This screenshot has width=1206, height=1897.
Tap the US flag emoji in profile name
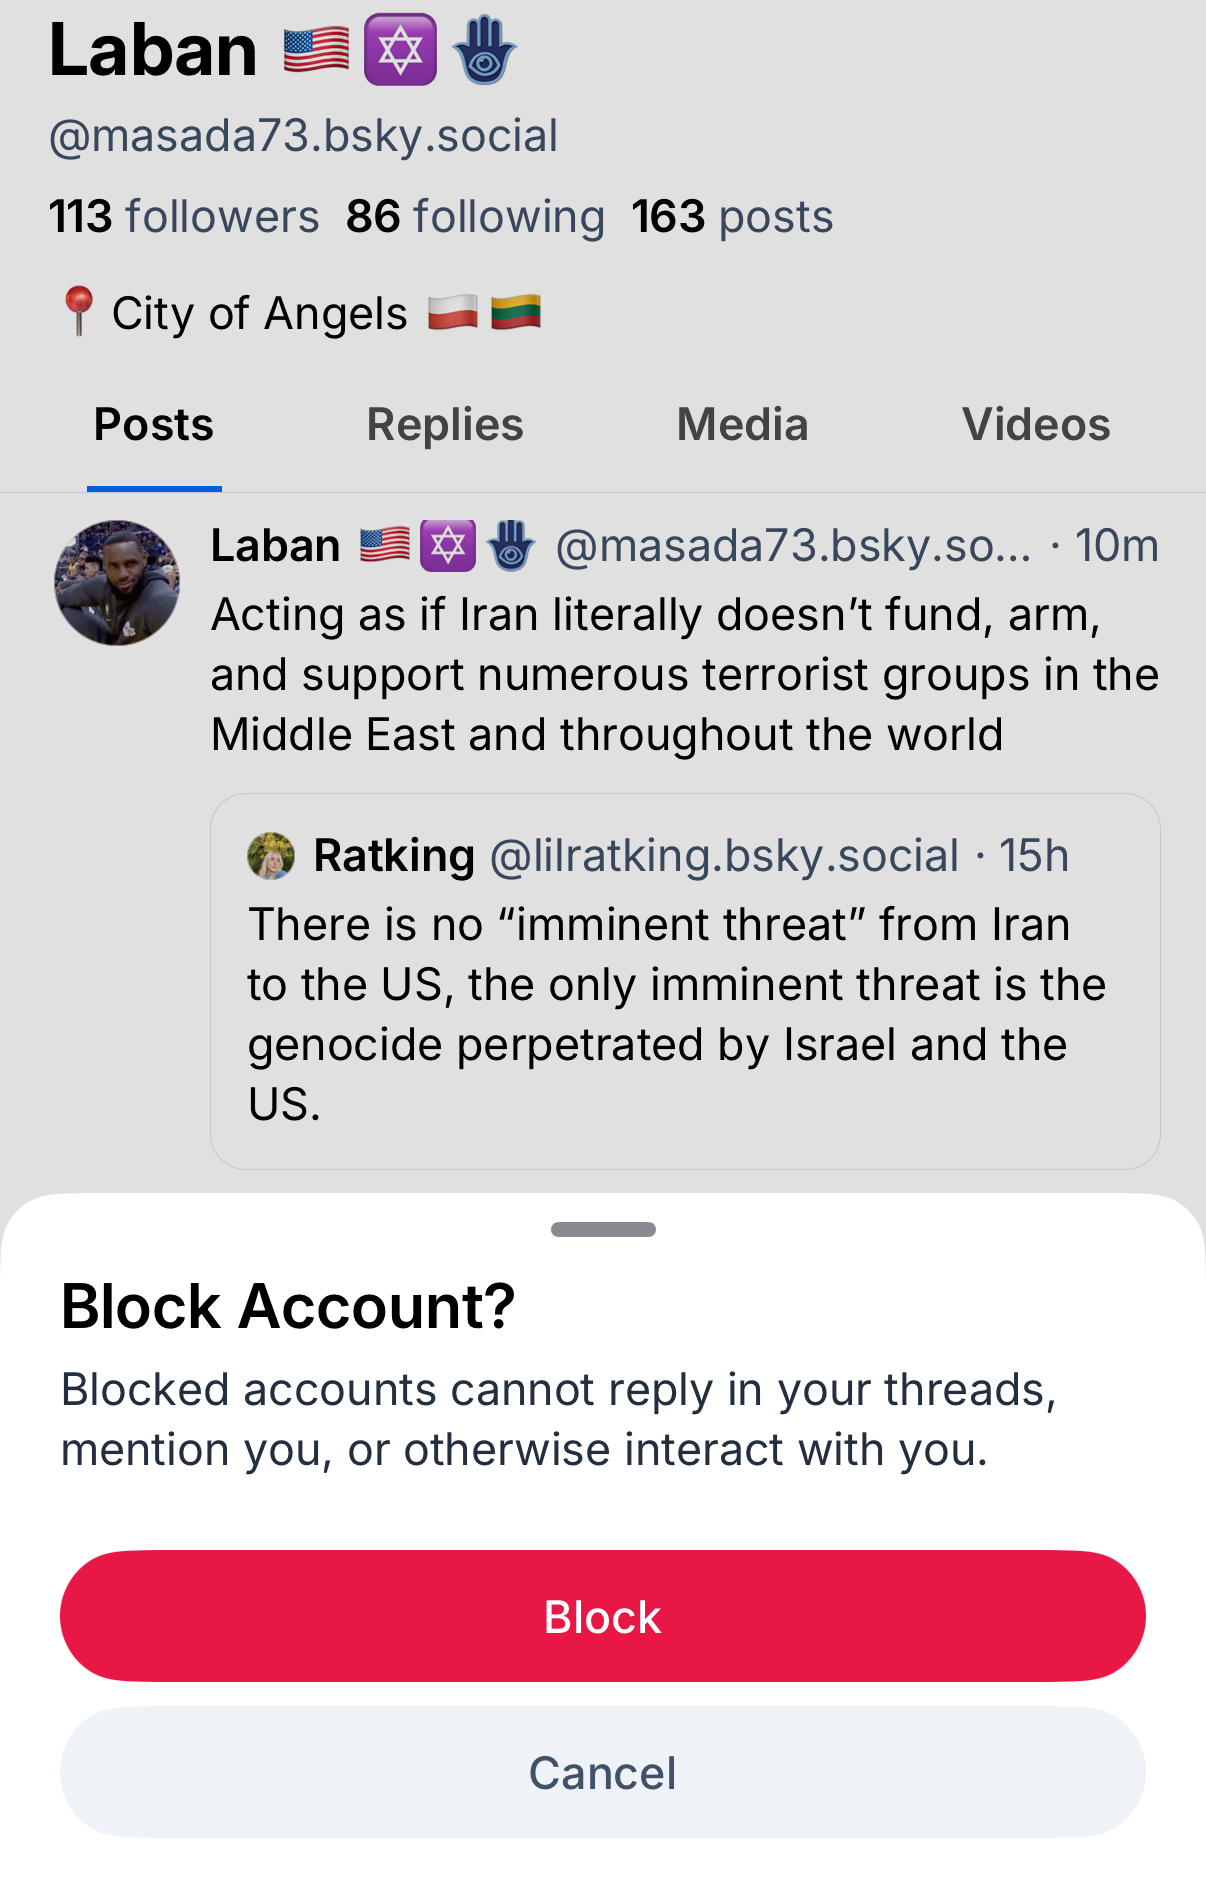[x=316, y=50]
